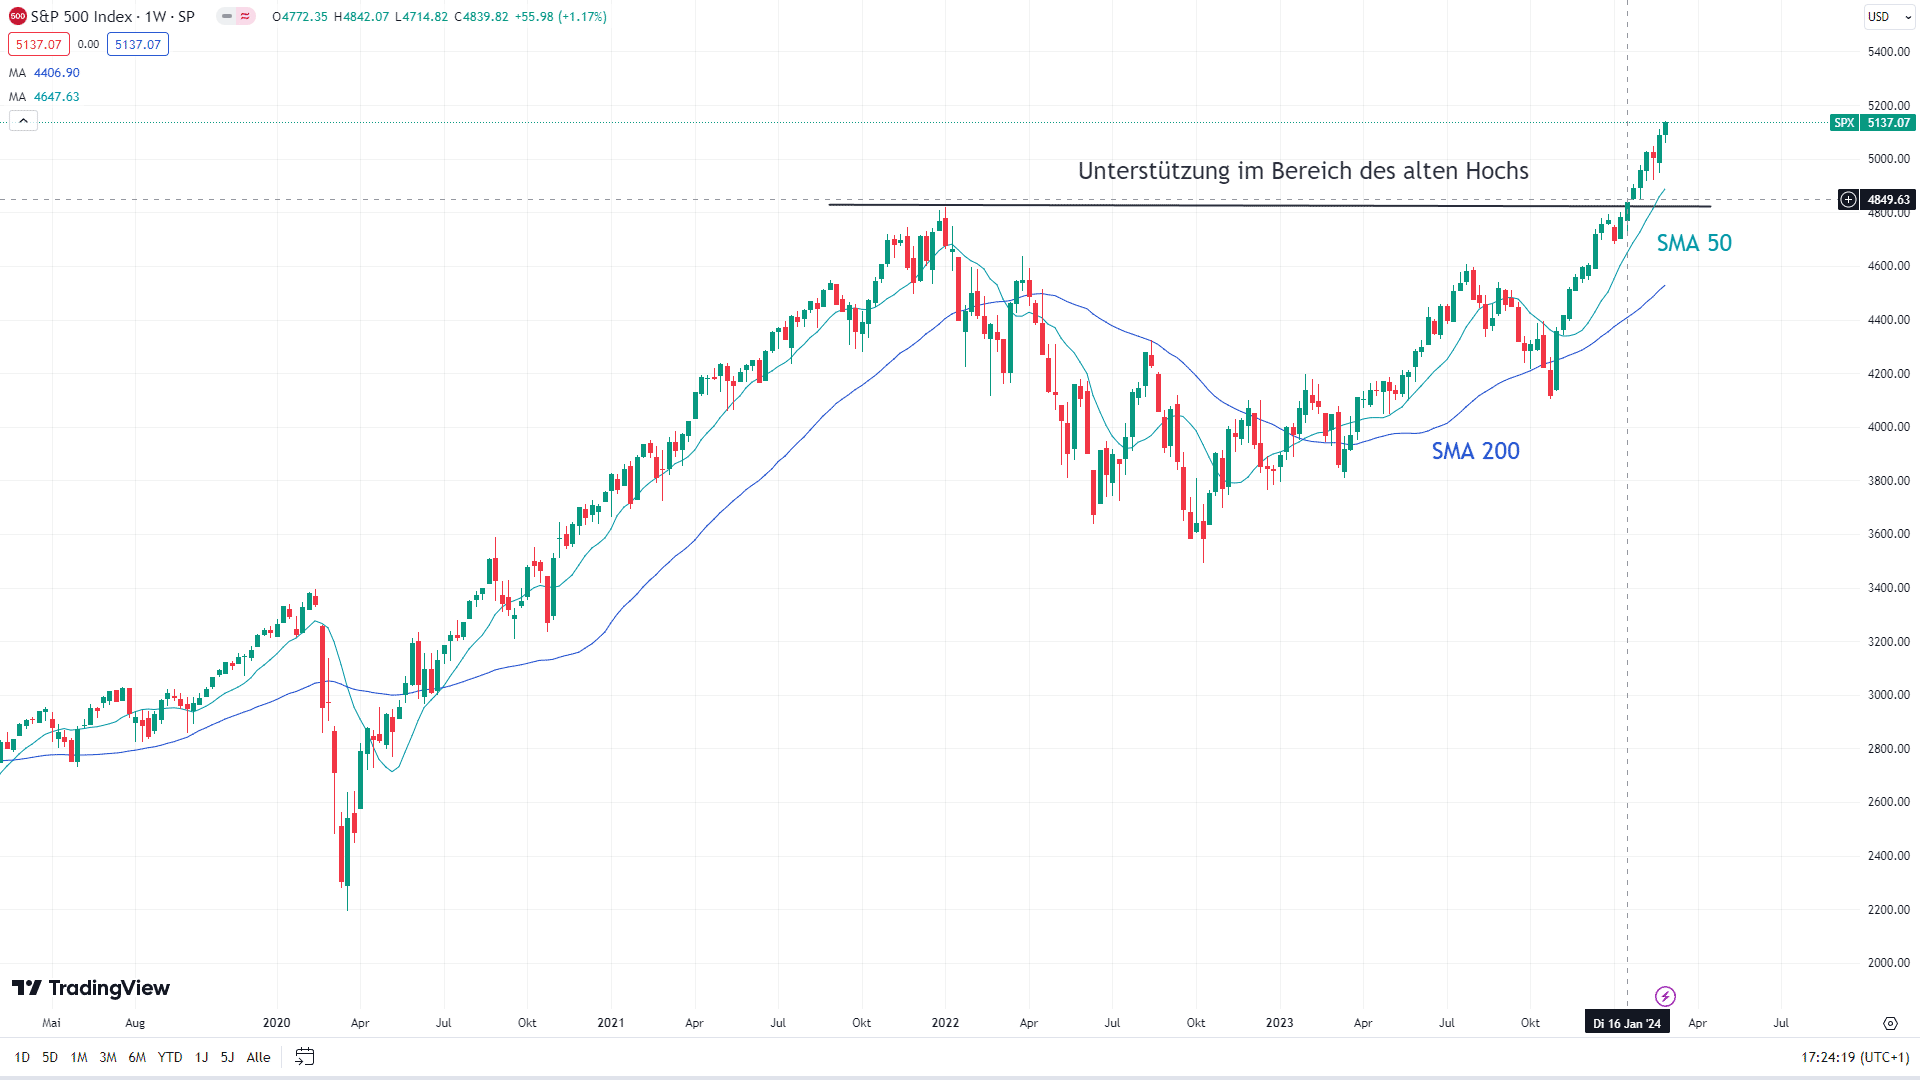Set time range to 3M
Viewport: 1920px width, 1080px height.
108,1057
